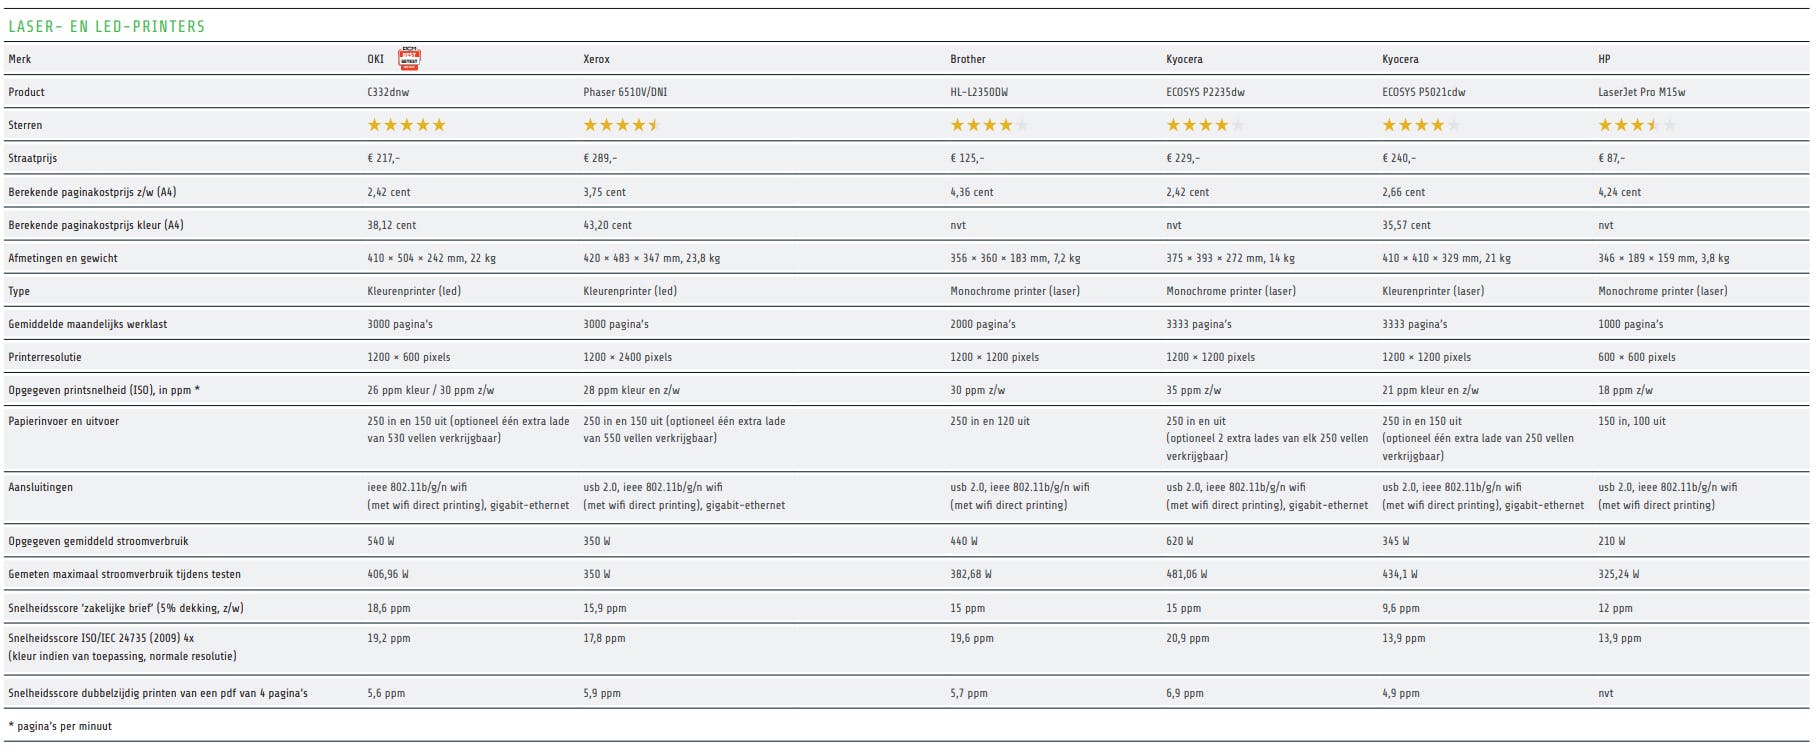The image size is (1817, 749).
Task: Click the LaserJet Pro M15w product name
Action: click(1641, 92)
